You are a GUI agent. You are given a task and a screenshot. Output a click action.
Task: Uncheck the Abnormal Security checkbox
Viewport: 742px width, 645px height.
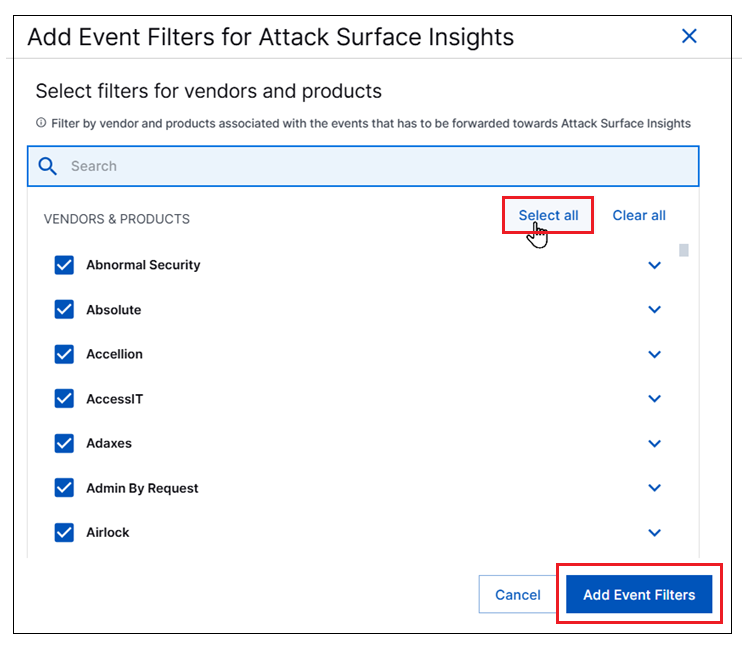[64, 265]
